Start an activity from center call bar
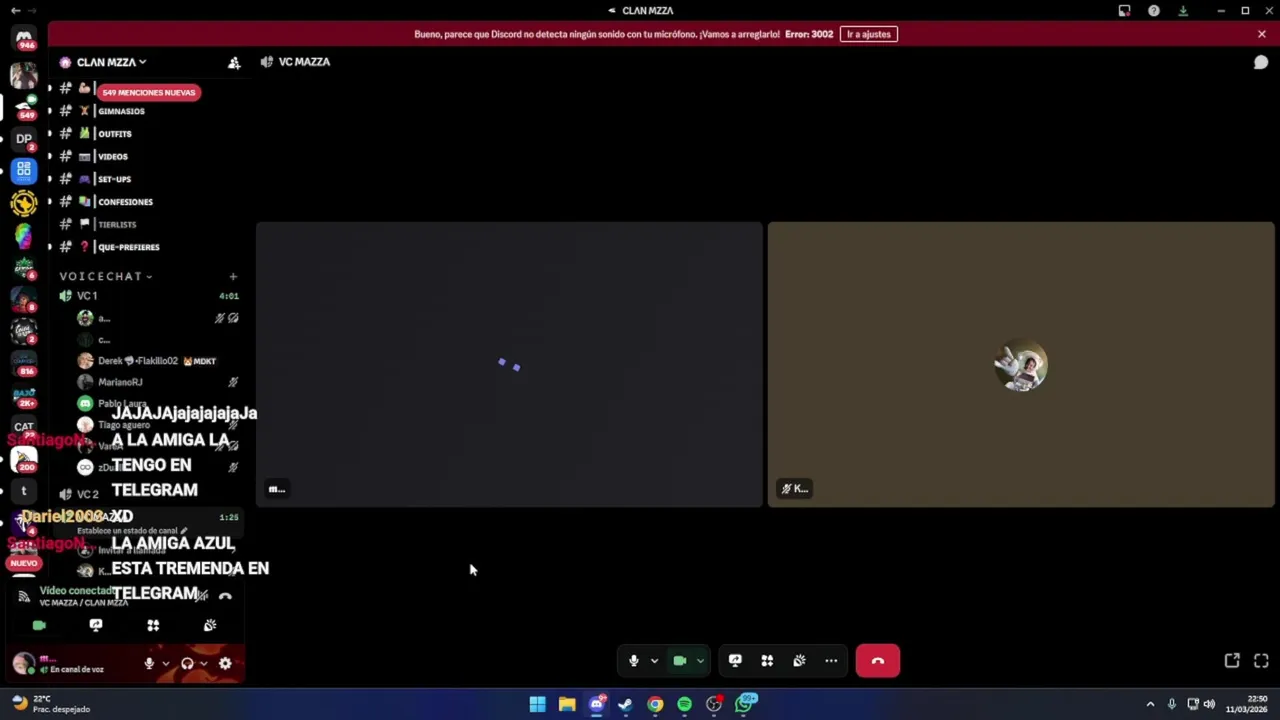 767,661
